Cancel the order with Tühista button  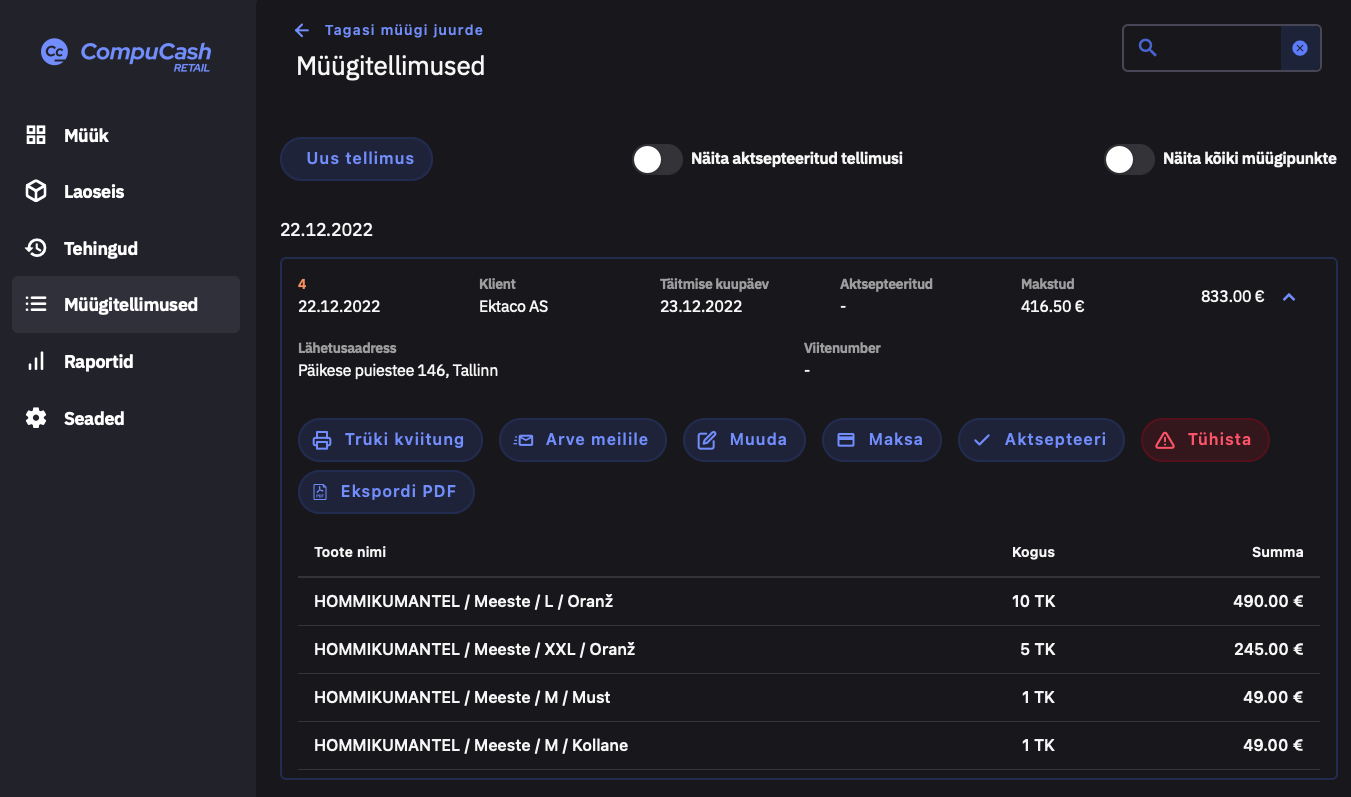click(x=1205, y=440)
